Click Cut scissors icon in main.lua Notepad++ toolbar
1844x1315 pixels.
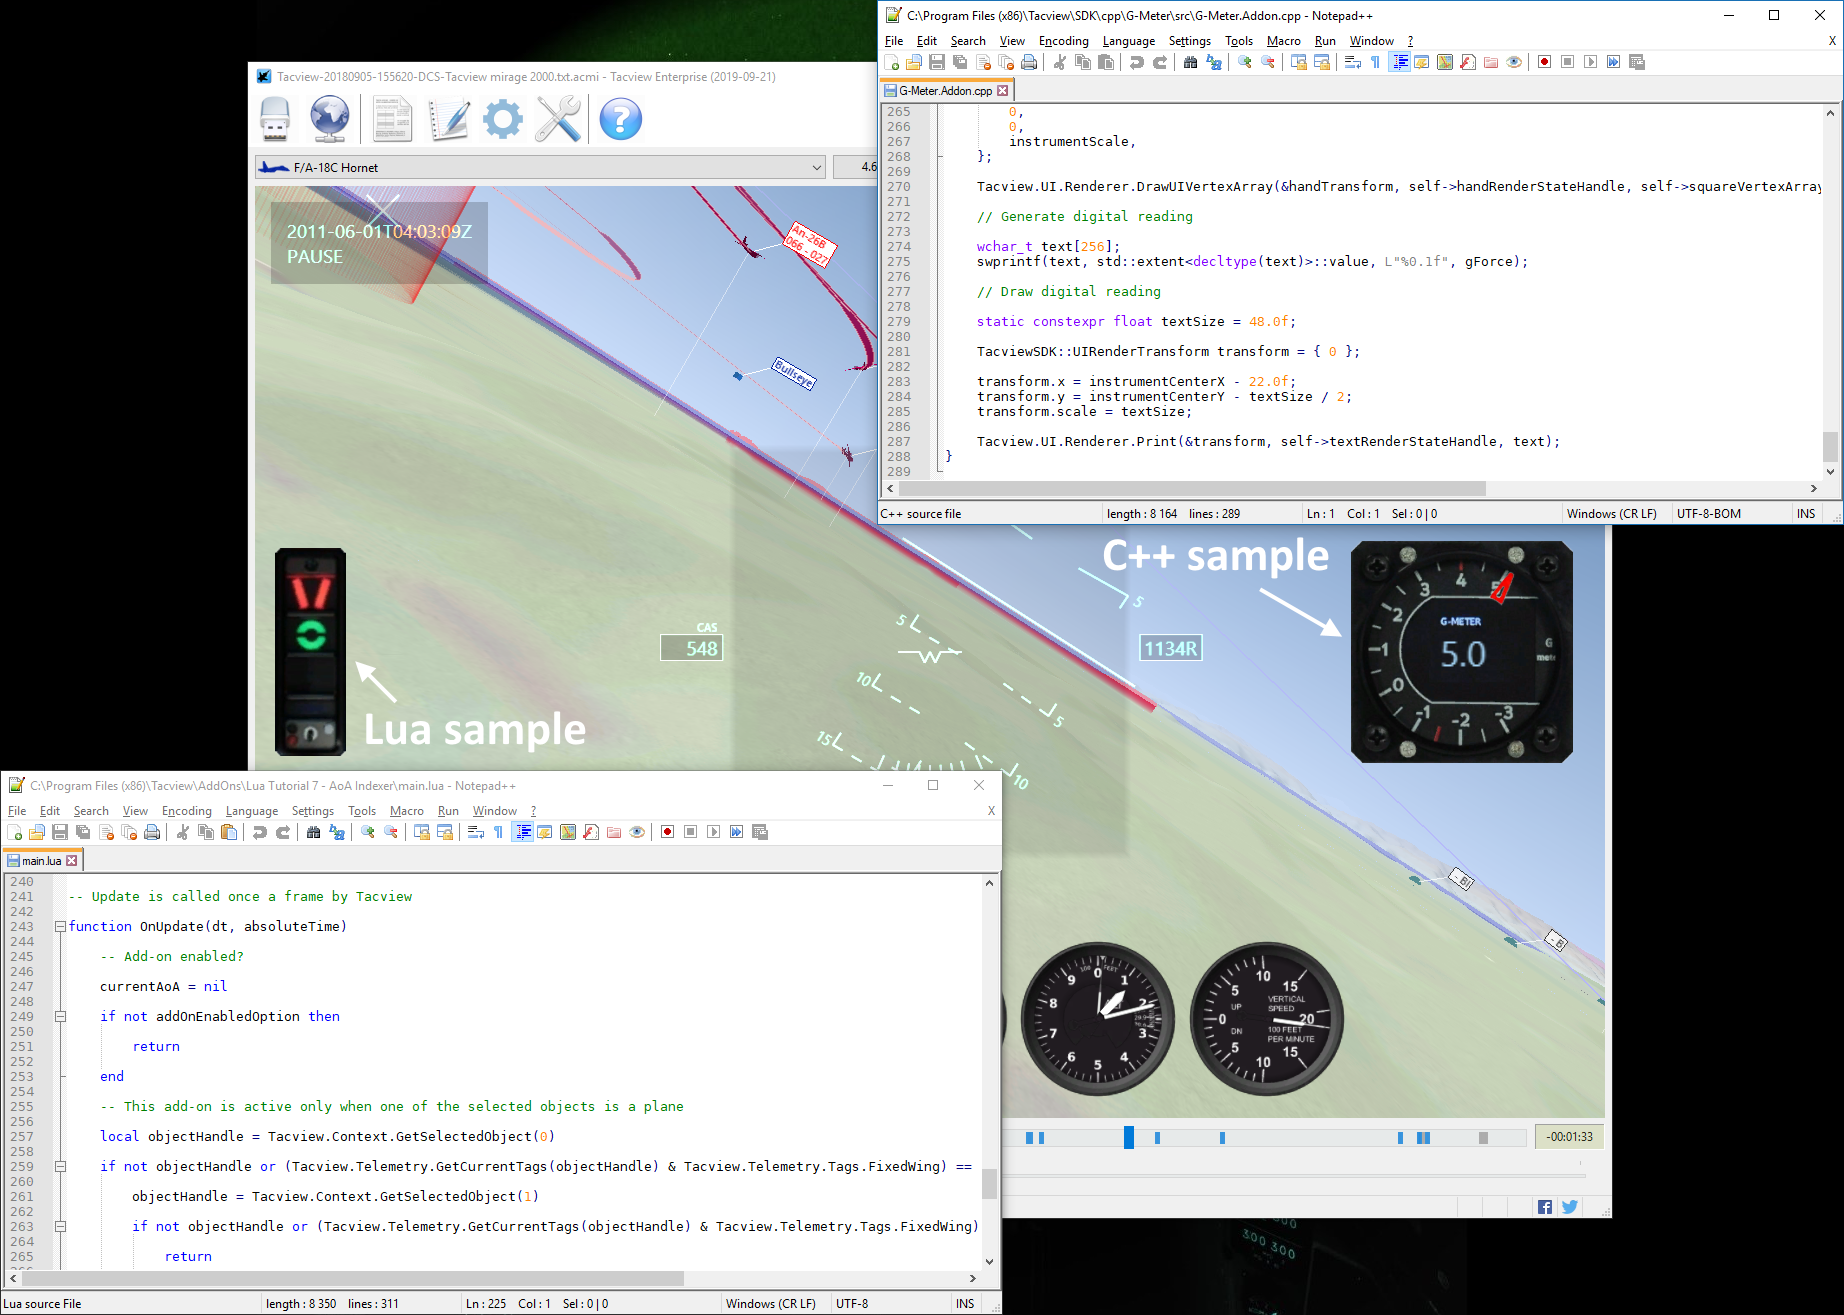pos(183,832)
